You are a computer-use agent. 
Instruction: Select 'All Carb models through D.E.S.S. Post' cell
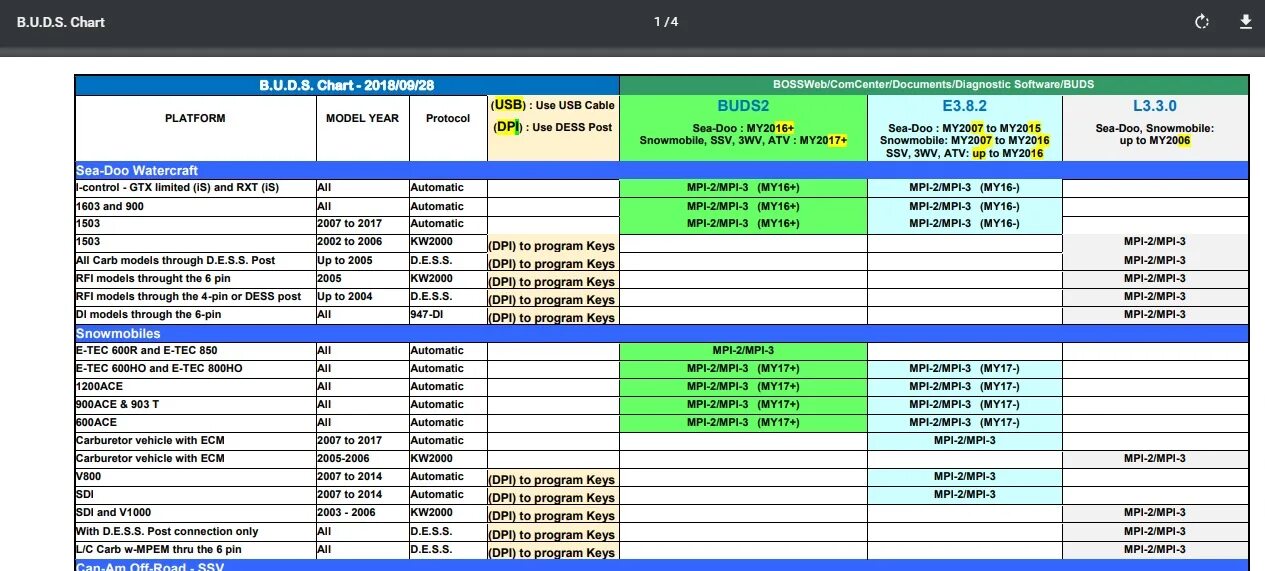pos(196,260)
